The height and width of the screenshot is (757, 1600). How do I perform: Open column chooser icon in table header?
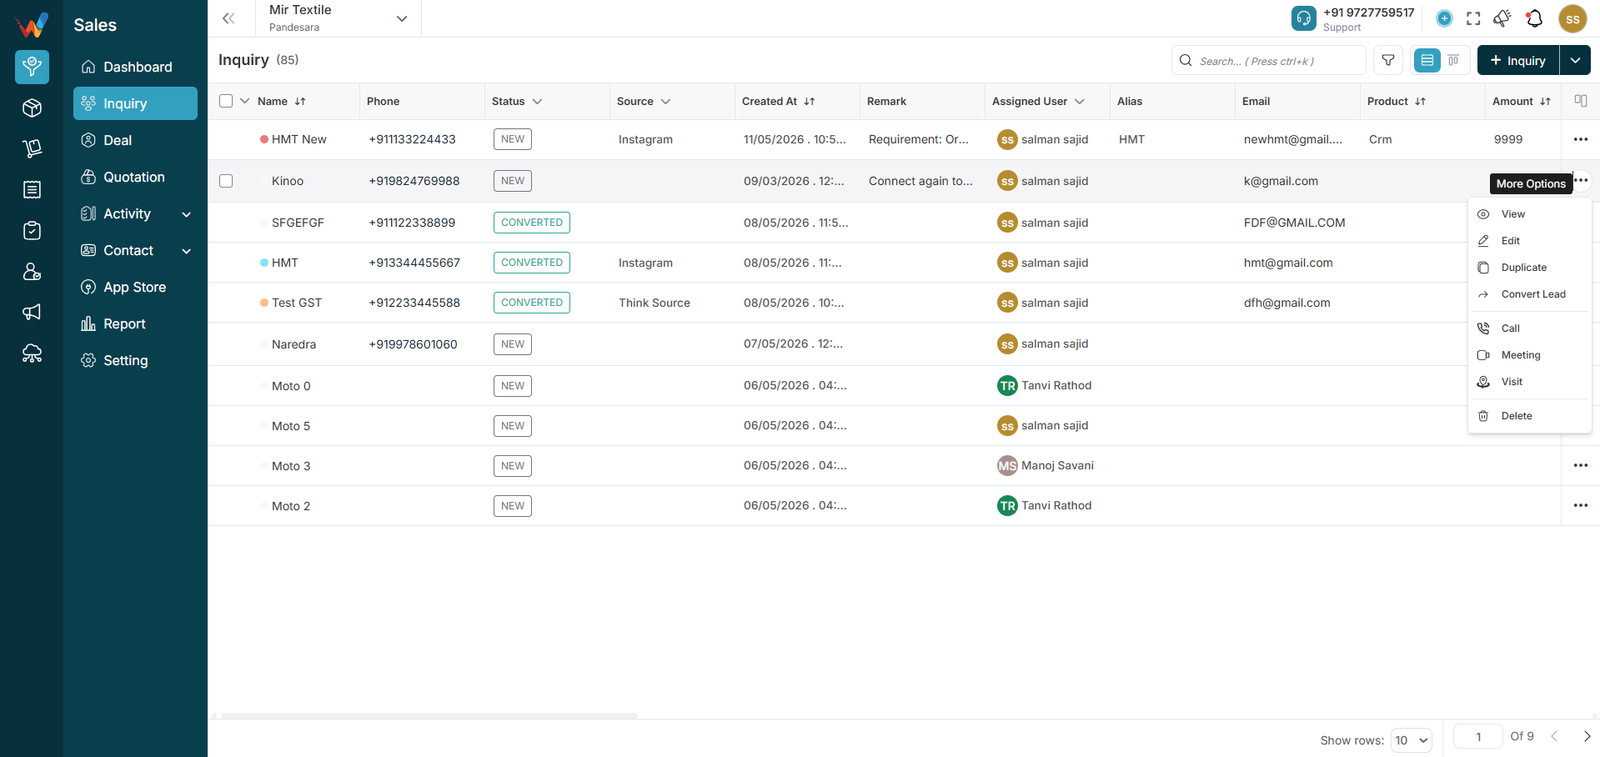(x=1580, y=101)
